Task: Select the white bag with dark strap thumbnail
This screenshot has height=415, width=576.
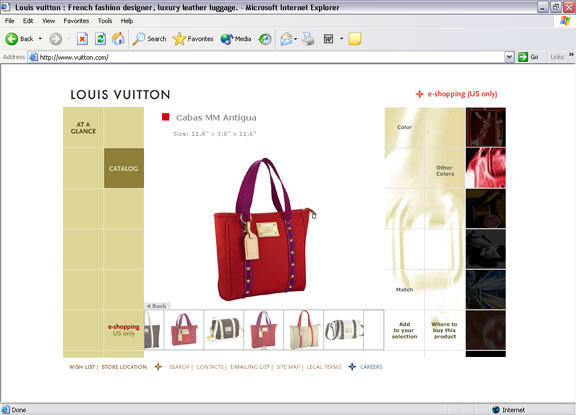Action: 344,330
